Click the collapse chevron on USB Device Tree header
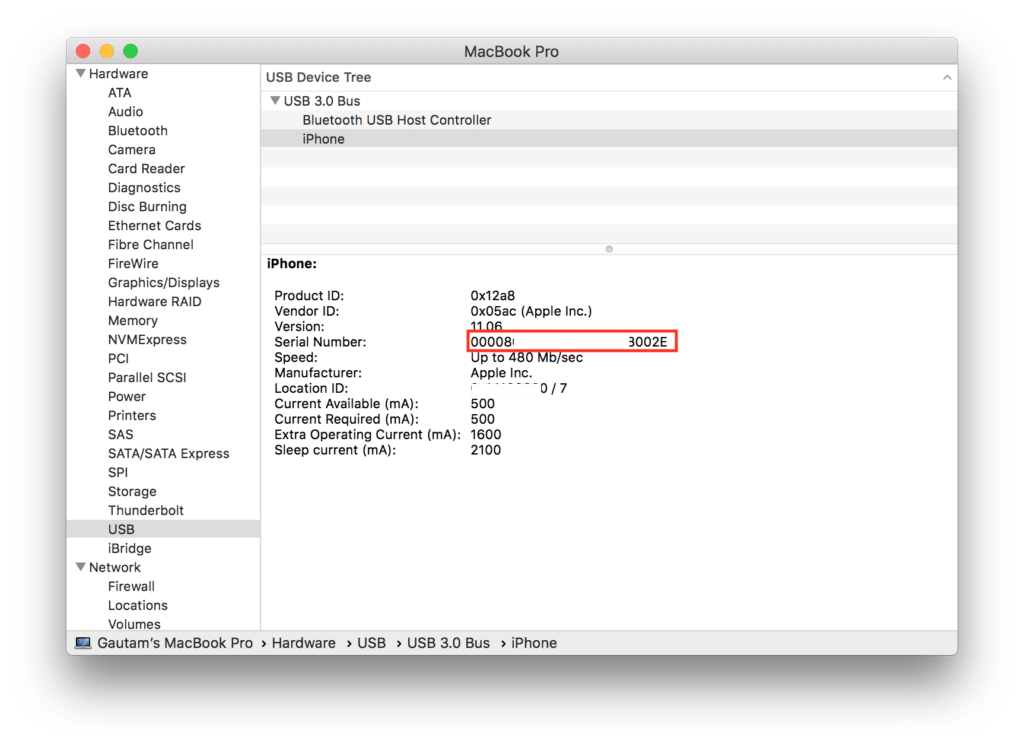 point(947,77)
